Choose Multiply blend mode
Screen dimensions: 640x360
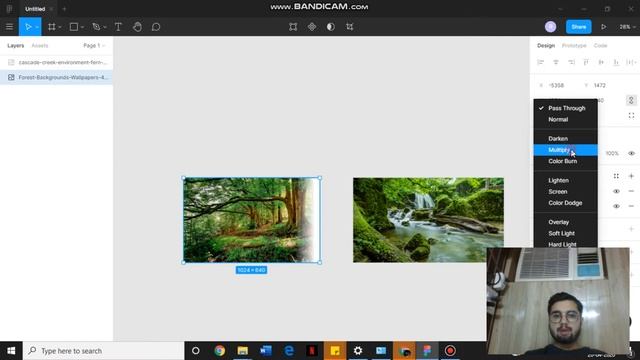pyautogui.click(x=566, y=150)
